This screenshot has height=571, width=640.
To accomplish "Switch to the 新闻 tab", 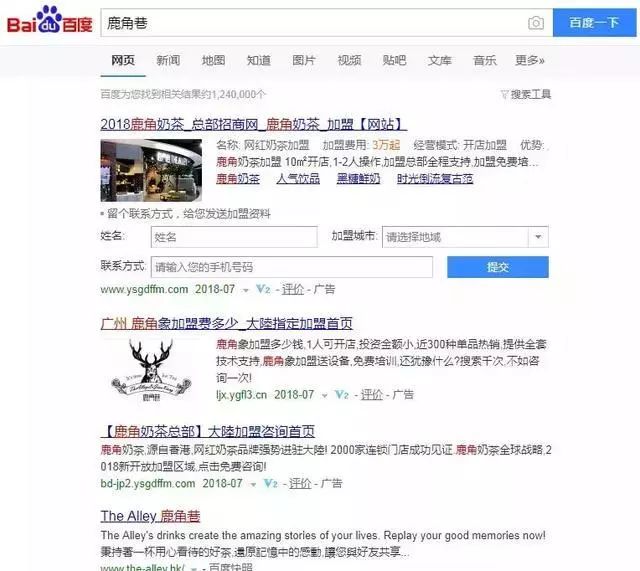I will [x=168, y=60].
